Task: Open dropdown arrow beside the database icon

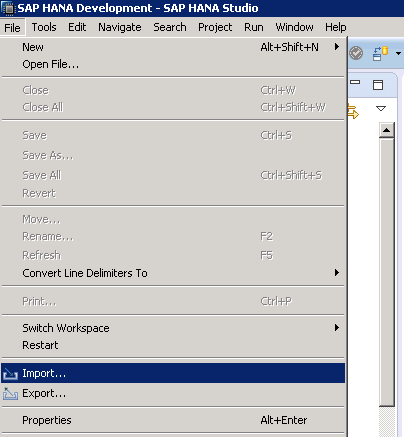Action: click(x=398, y=53)
